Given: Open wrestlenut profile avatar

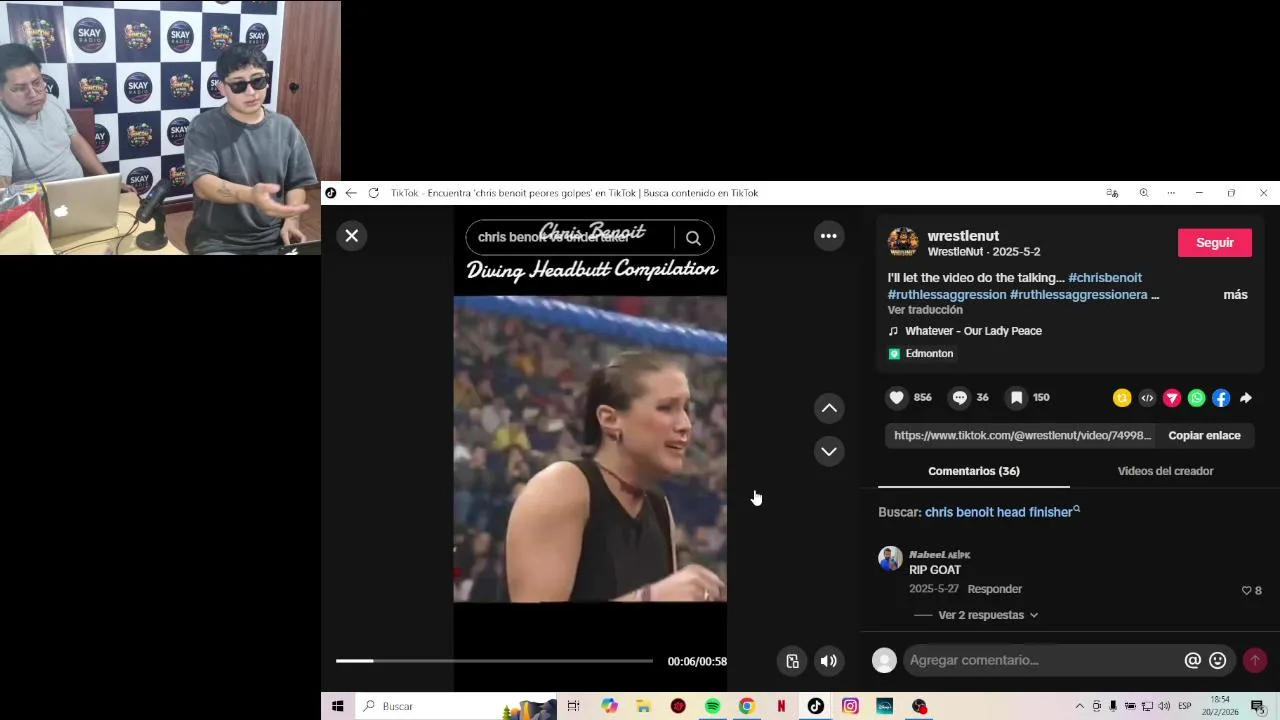Looking at the screenshot, I should pyautogui.click(x=903, y=242).
